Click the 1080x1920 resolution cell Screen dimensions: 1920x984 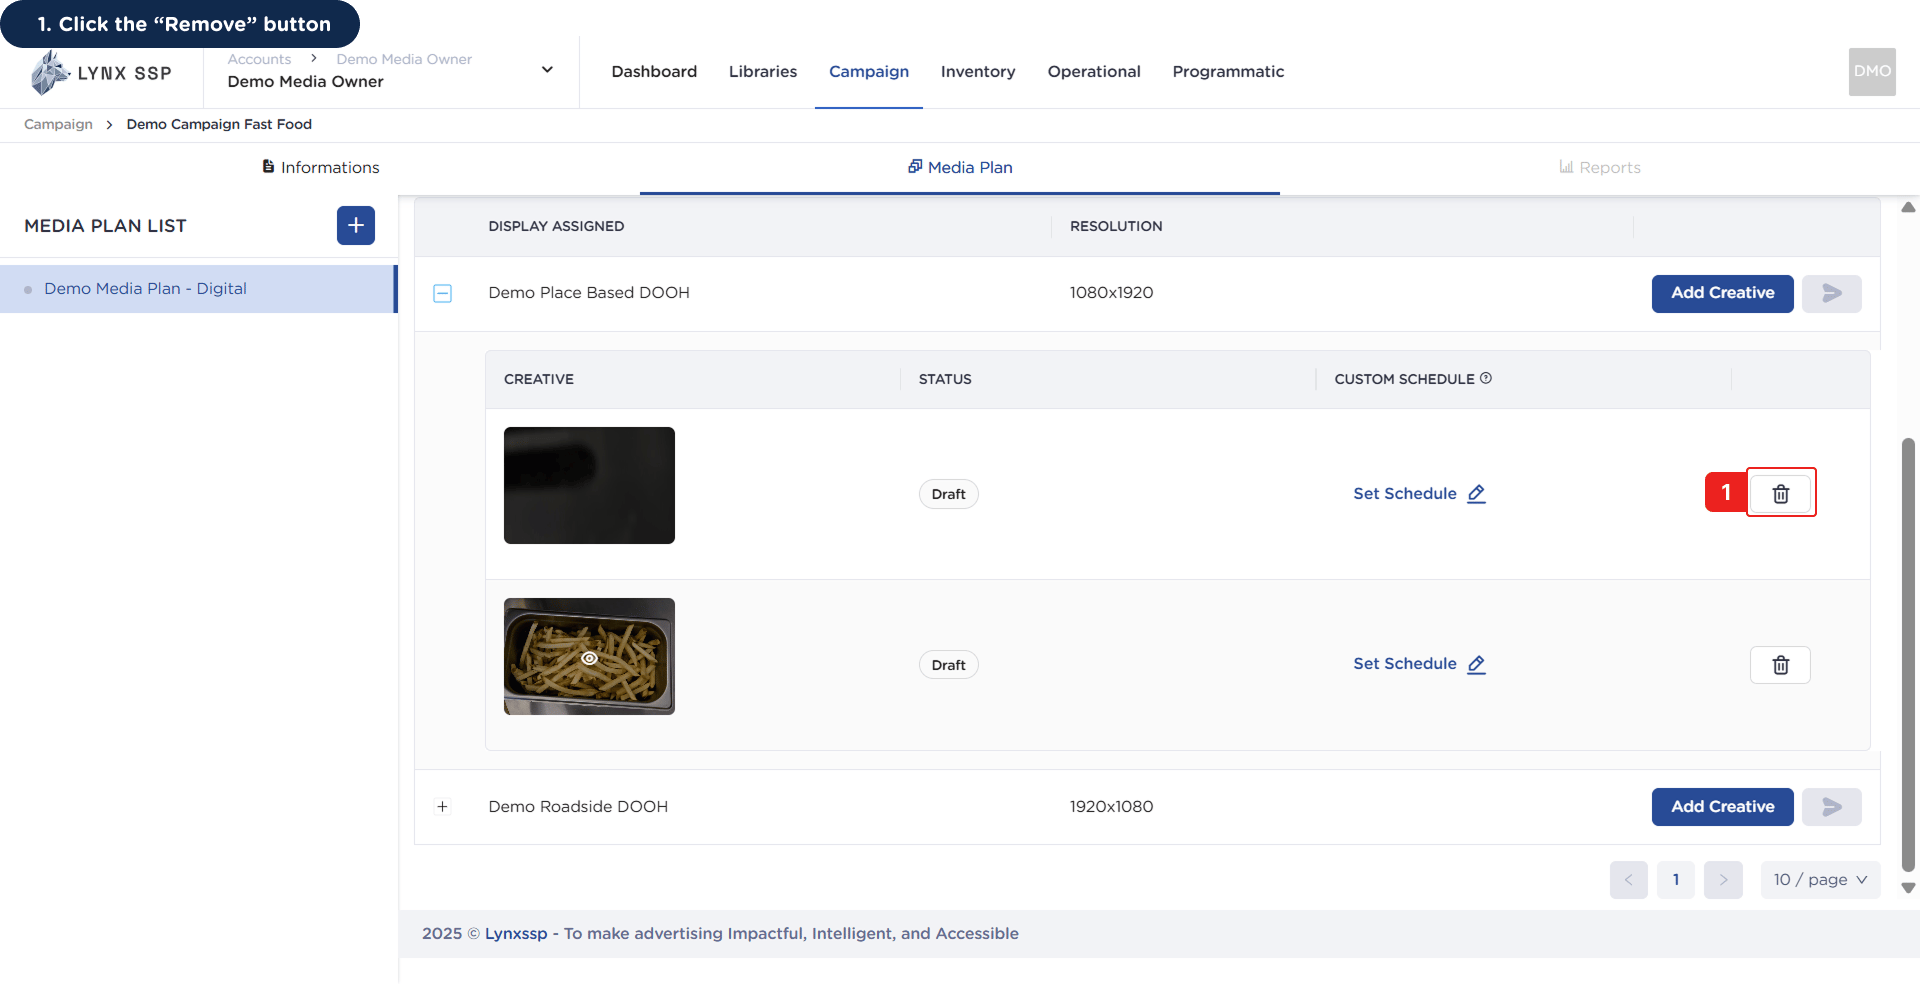[x=1111, y=293]
